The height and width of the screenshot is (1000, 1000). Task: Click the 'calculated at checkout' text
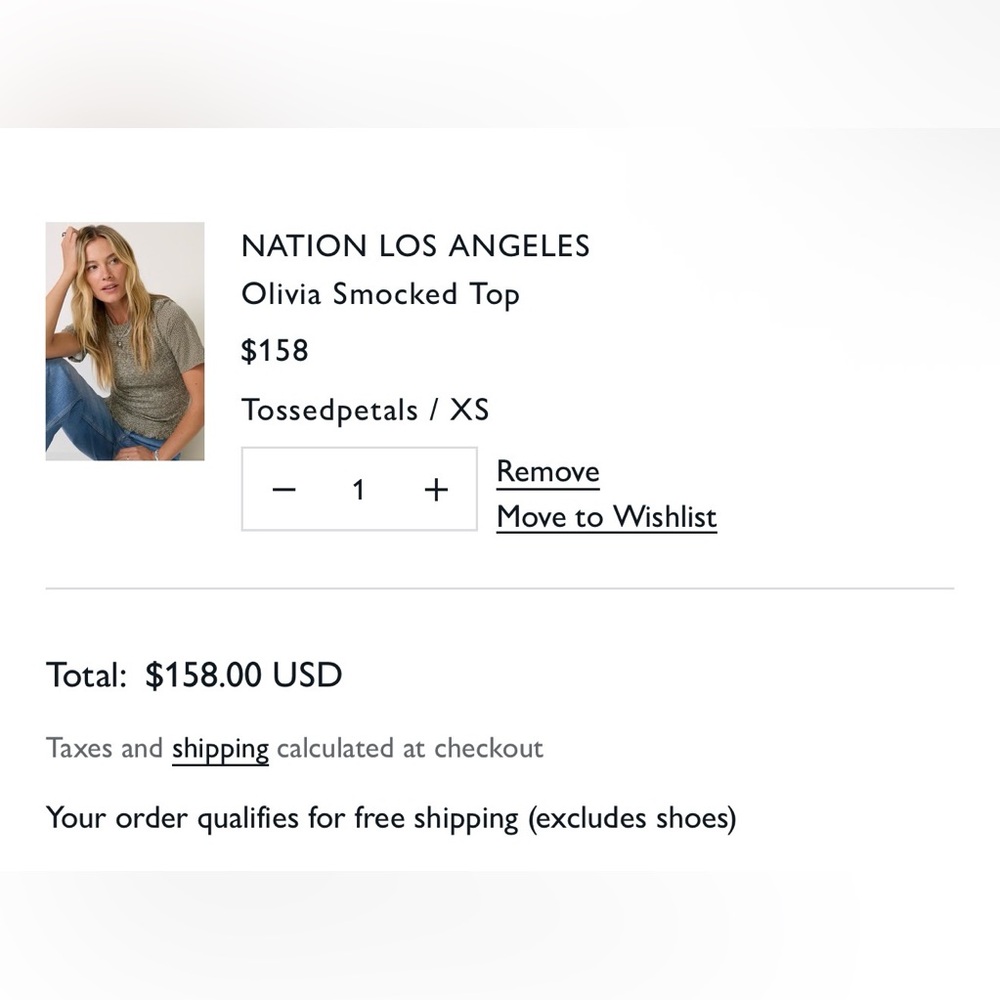pyautogui.click(x=410, y=748)
